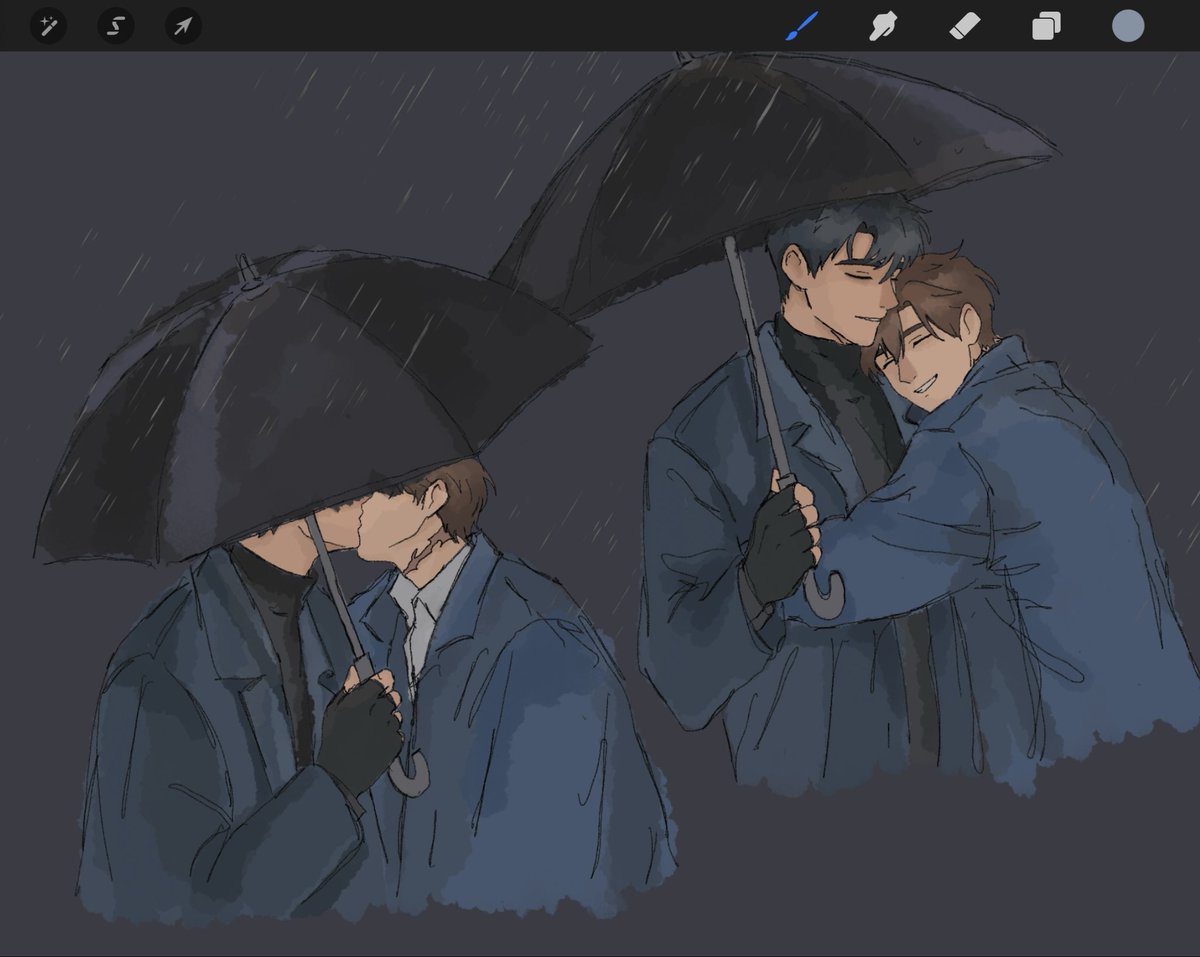Select the Eraser tool
This screenshot has height=957, width=1200.
point(965,26)
